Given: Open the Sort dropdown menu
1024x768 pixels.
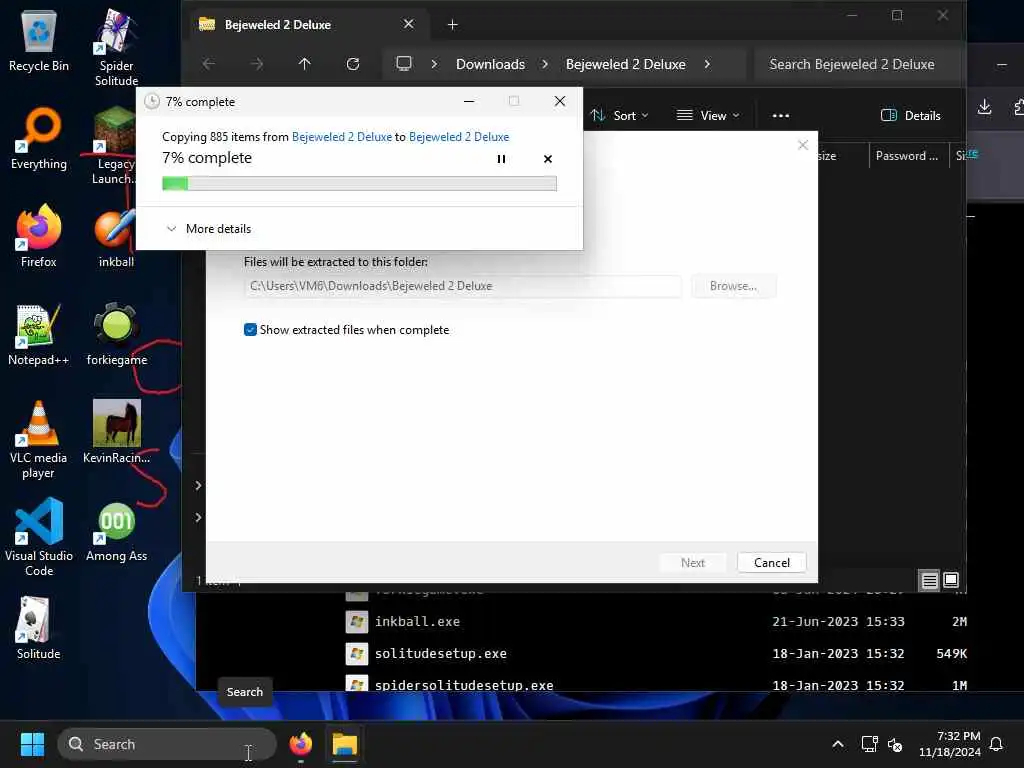Looking at the screenshot, I should coord(619,116).
